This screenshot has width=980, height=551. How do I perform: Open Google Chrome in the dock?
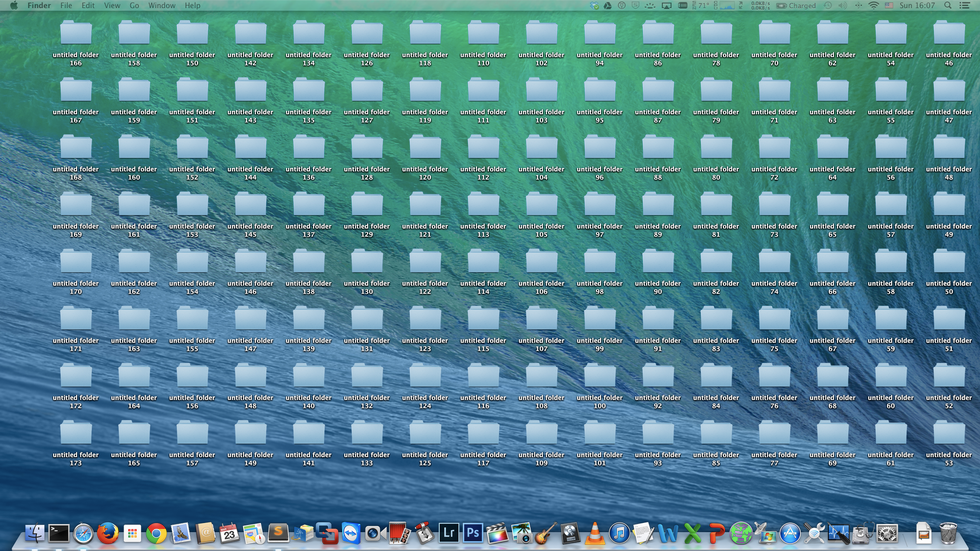pos(156,533)
